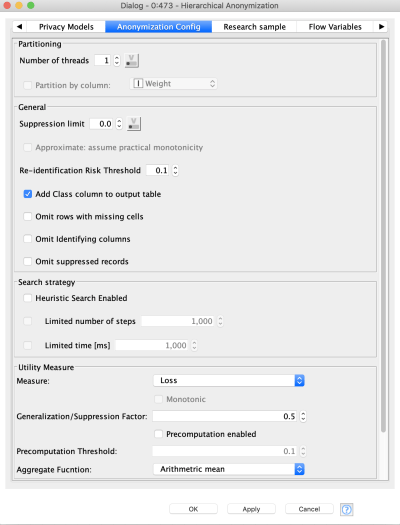Click the green zoom window button

coord(30,5)
